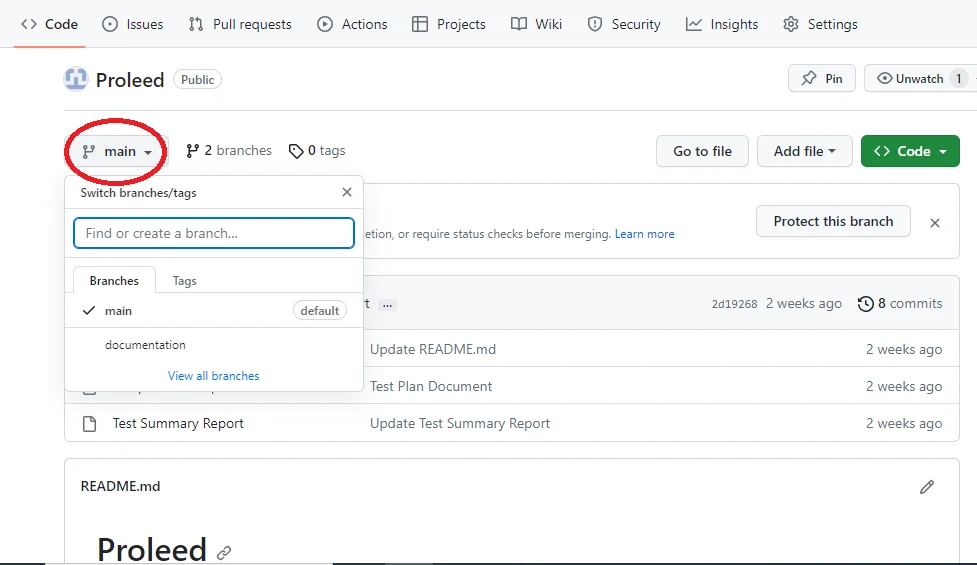
Task: Click the commits history clock icon
Action: coord(865,303)
